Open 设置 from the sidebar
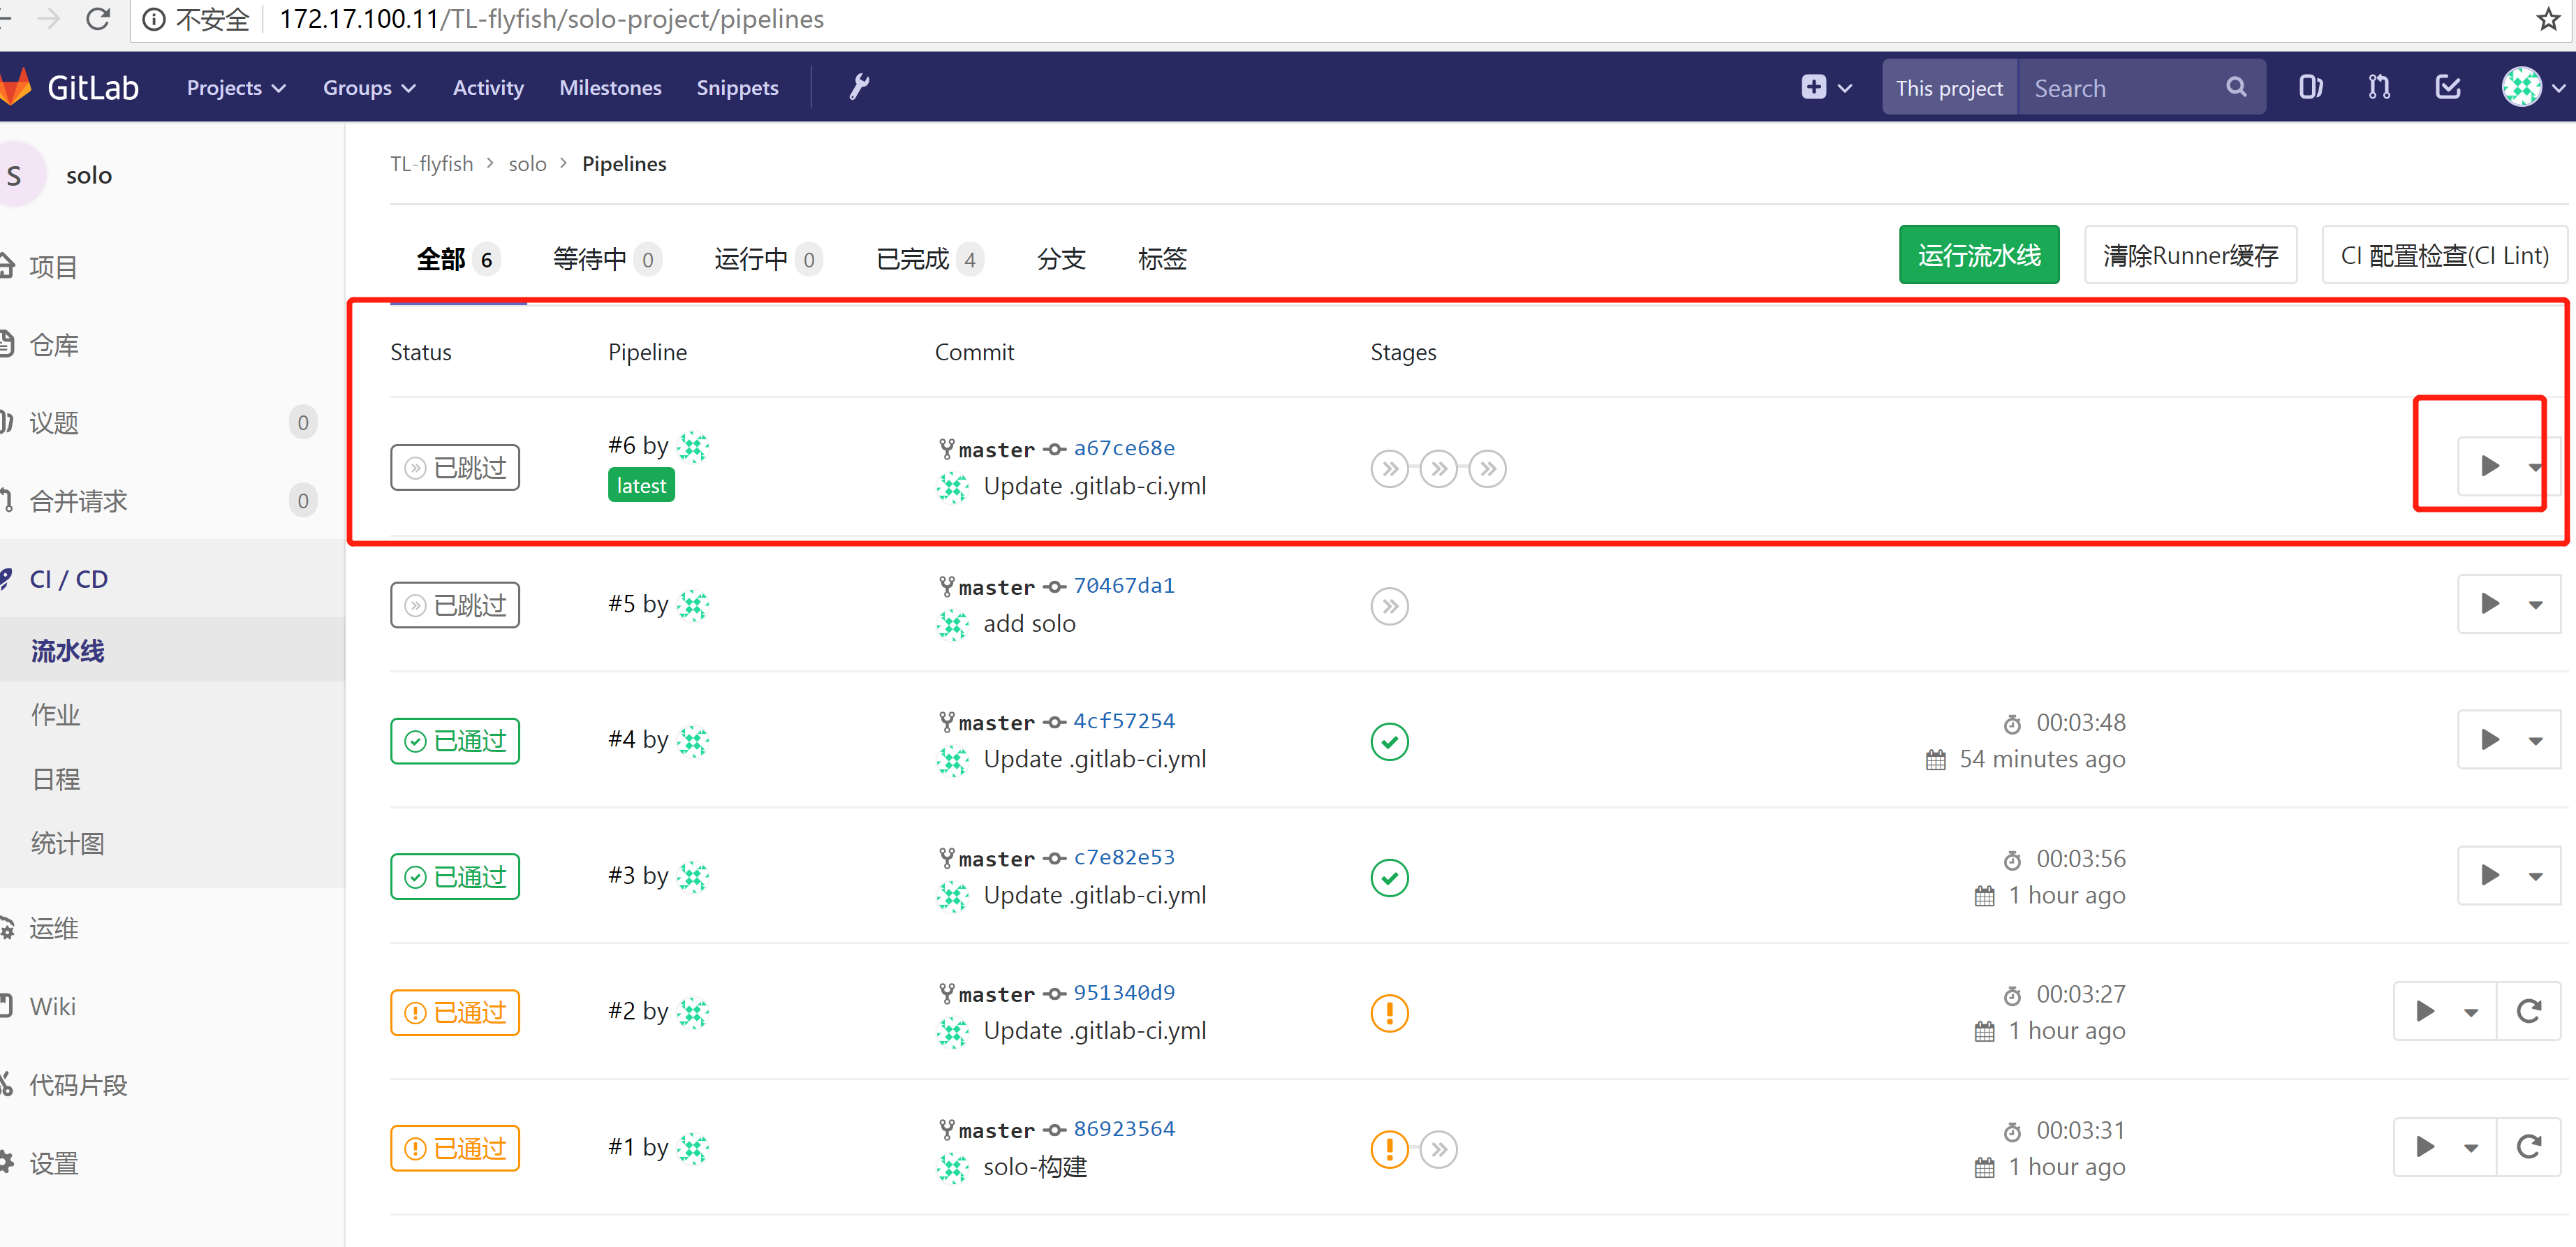The image size is (2576, 1247). (x=55, y=1163)
